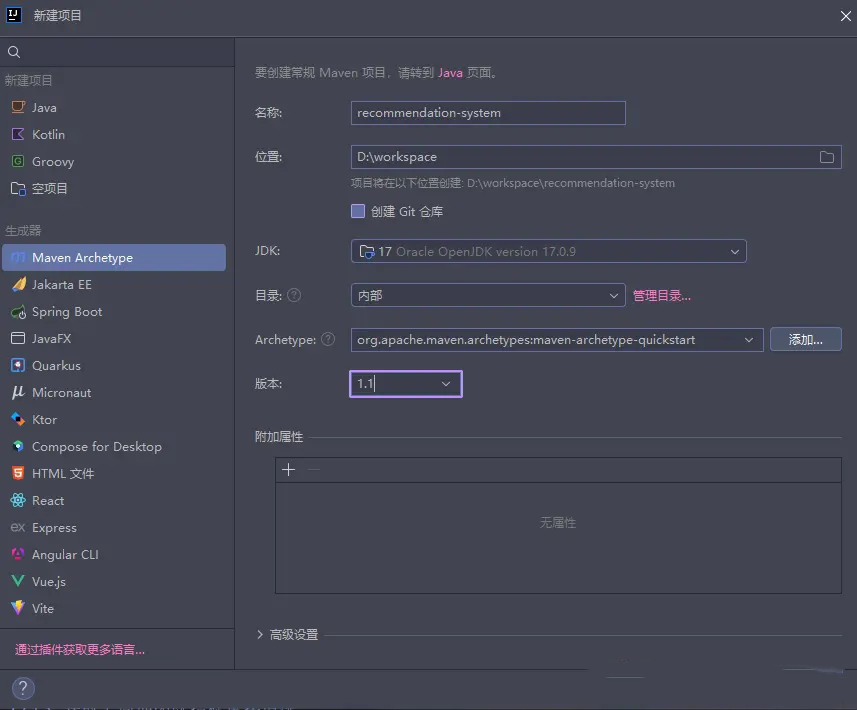The width and height of the screenshot is (857, 710).
Task: Choose Vite generator
Action: (x=114, y=608)
